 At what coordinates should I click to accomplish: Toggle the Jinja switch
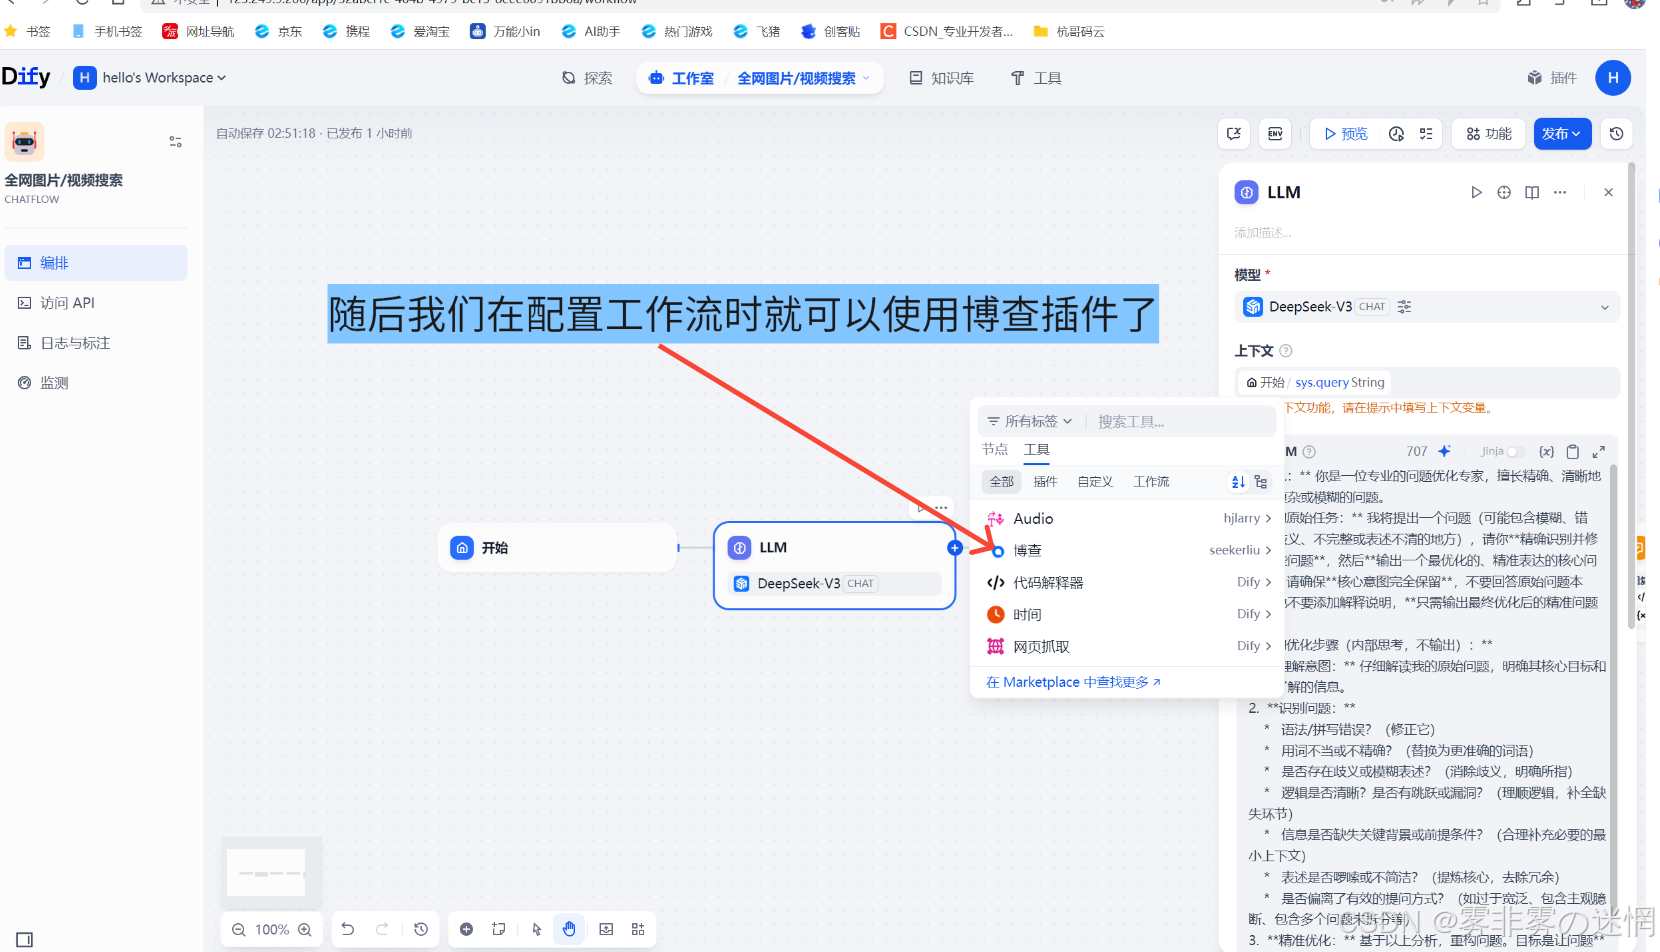1517,452
